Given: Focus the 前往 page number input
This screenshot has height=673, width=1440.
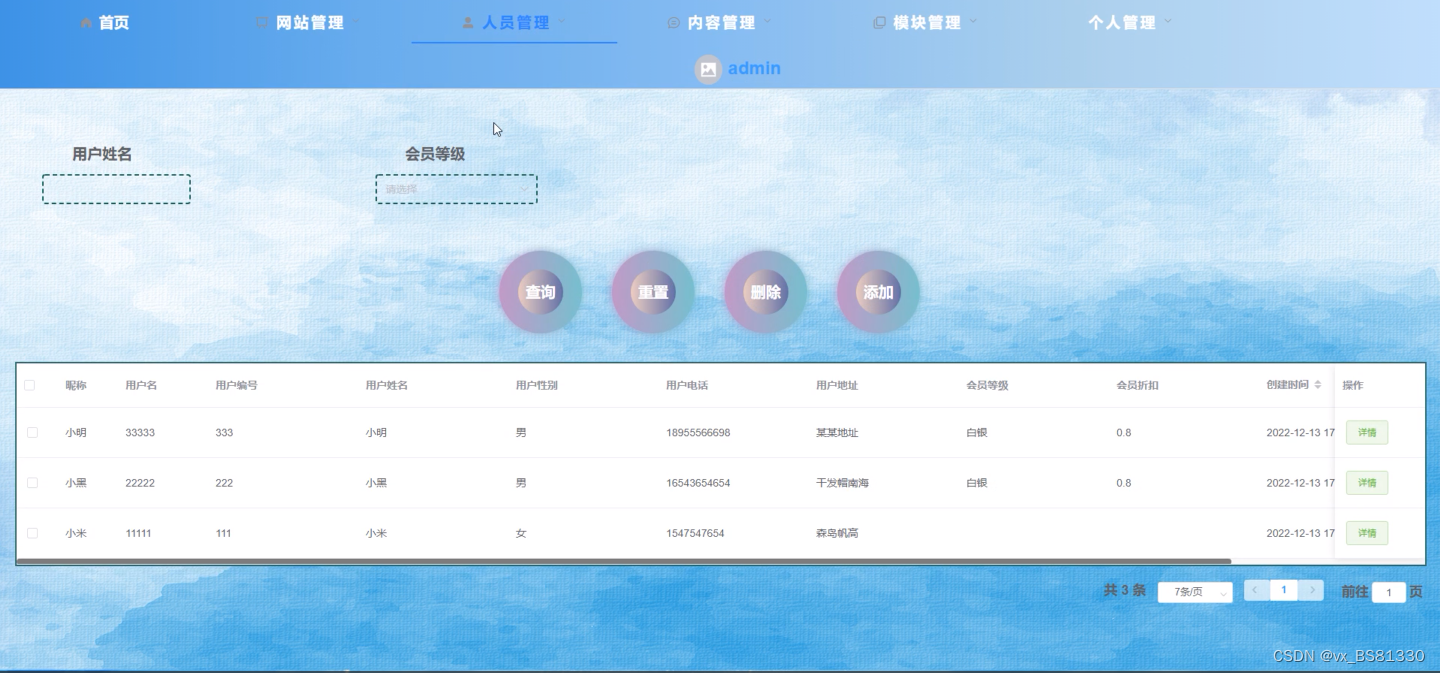Looking at the screenshot, I should 1389,592.
